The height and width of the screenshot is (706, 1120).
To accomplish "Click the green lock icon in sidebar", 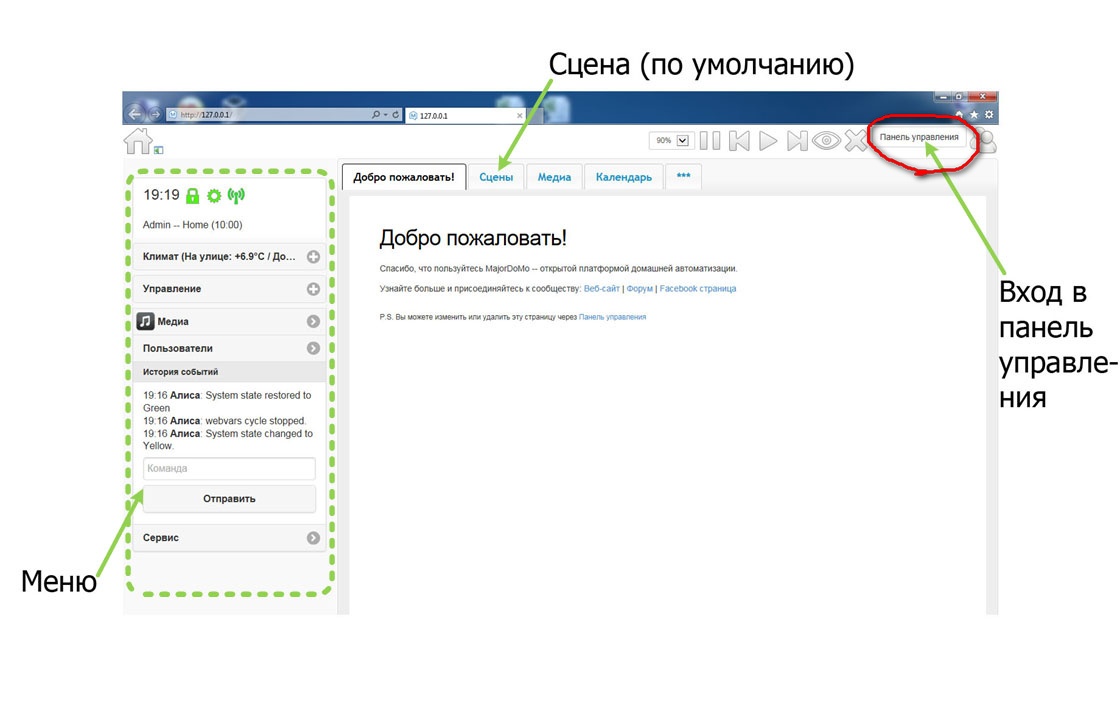I will point(193,197).
